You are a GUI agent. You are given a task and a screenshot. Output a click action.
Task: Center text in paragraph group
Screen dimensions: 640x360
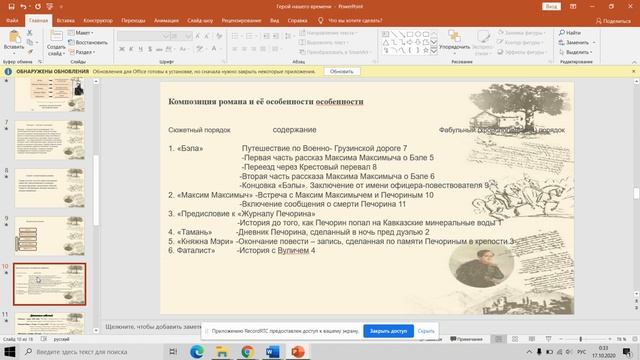click(x=244, y=49)
